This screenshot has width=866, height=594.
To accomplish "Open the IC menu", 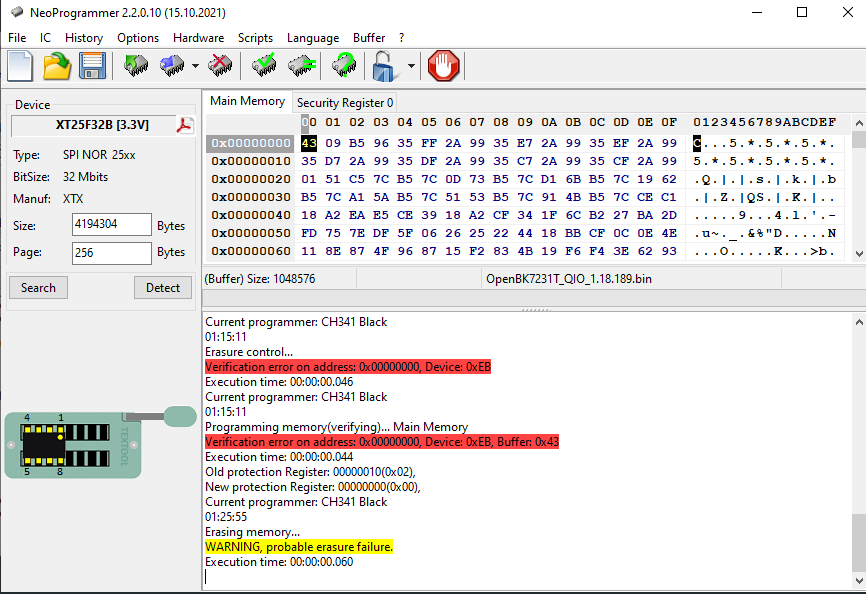I will [45, 38].
